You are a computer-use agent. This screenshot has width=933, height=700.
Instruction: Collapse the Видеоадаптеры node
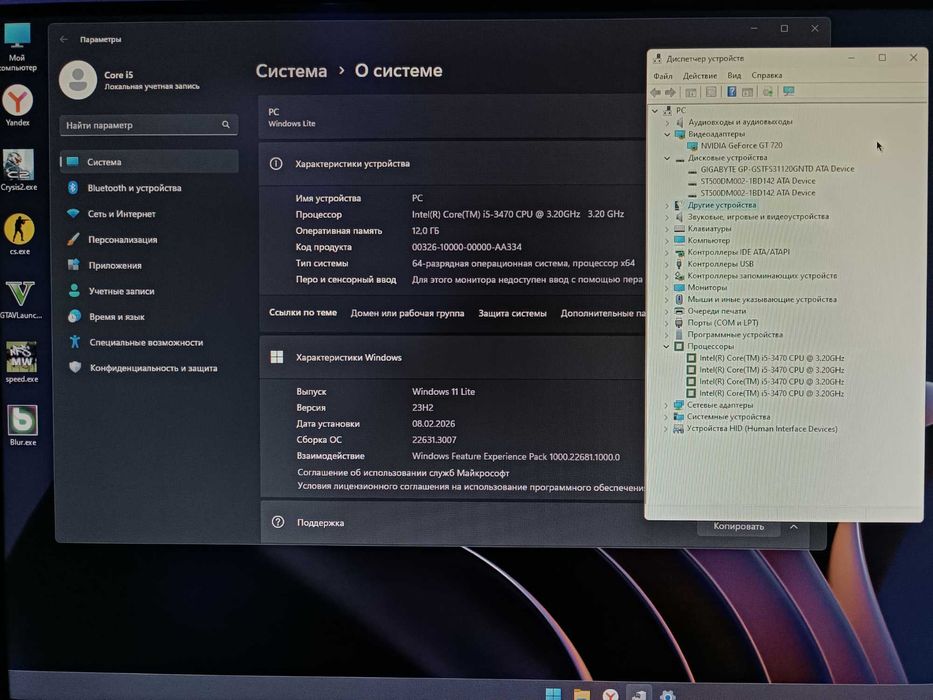coord(667,134)
